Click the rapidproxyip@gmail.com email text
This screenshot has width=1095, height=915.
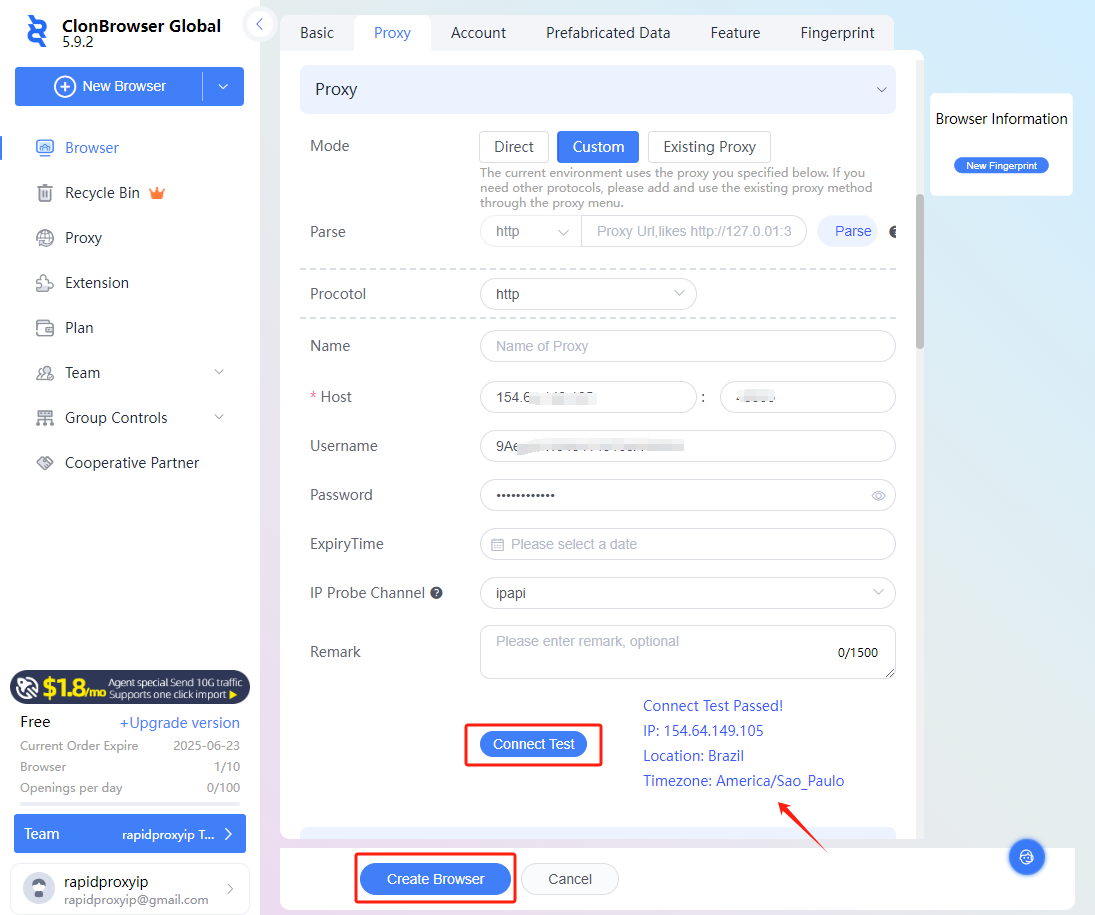click(136, 900)
